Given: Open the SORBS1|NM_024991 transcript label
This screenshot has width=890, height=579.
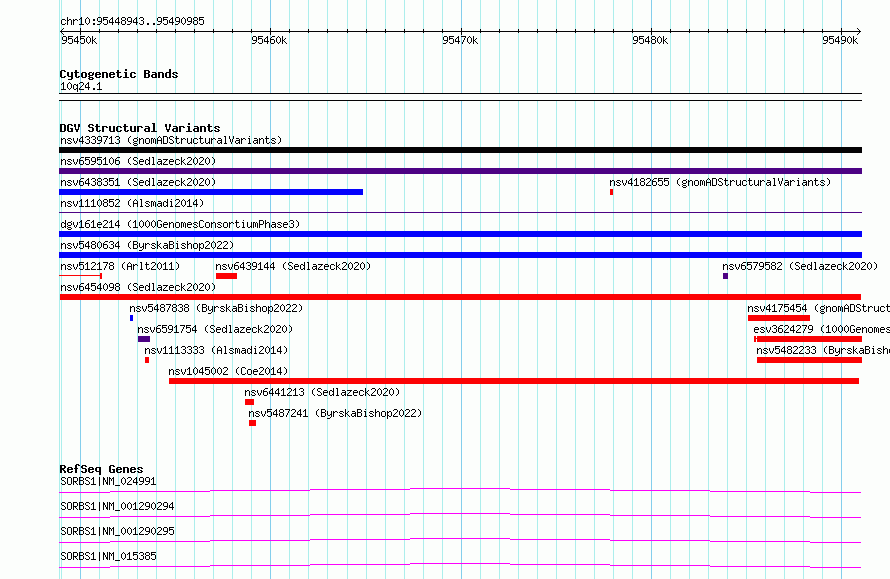Looking at the screenshot, I should (108, 481).
